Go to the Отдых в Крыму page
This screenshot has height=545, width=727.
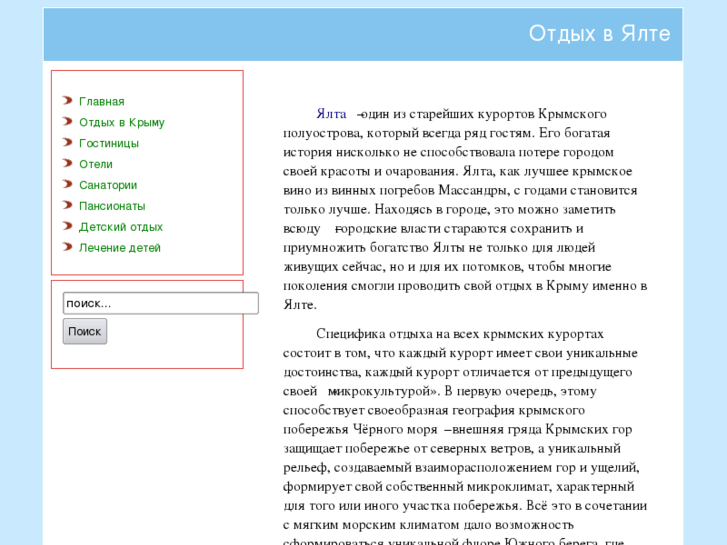122,123
